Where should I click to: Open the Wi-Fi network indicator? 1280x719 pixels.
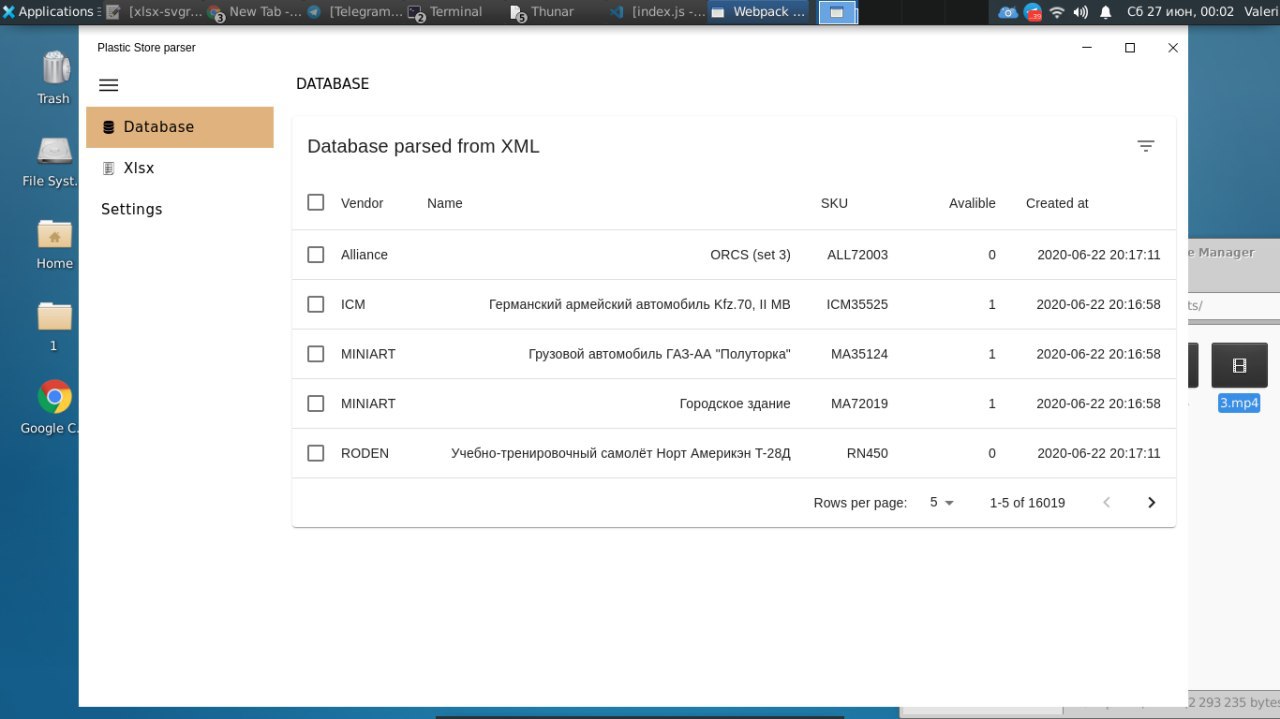pos(1057,12)
